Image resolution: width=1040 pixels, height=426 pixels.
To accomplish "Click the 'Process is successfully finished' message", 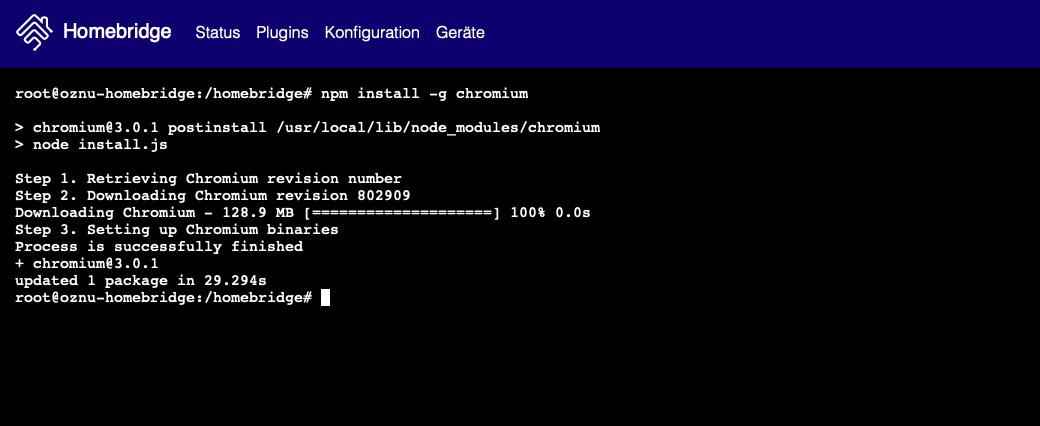I will click(158, 247).
